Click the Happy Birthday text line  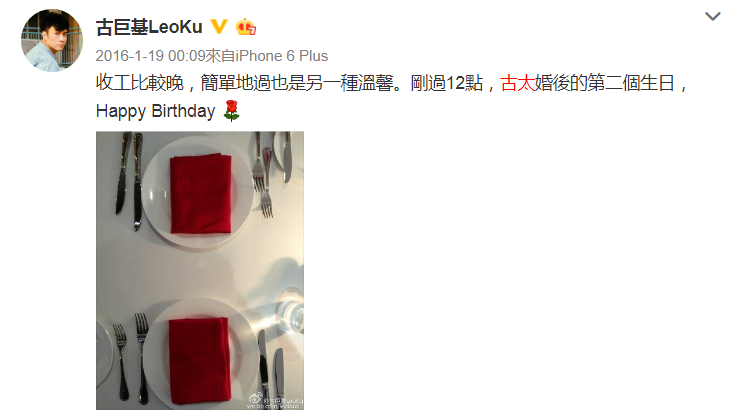[x=155, y=111]
